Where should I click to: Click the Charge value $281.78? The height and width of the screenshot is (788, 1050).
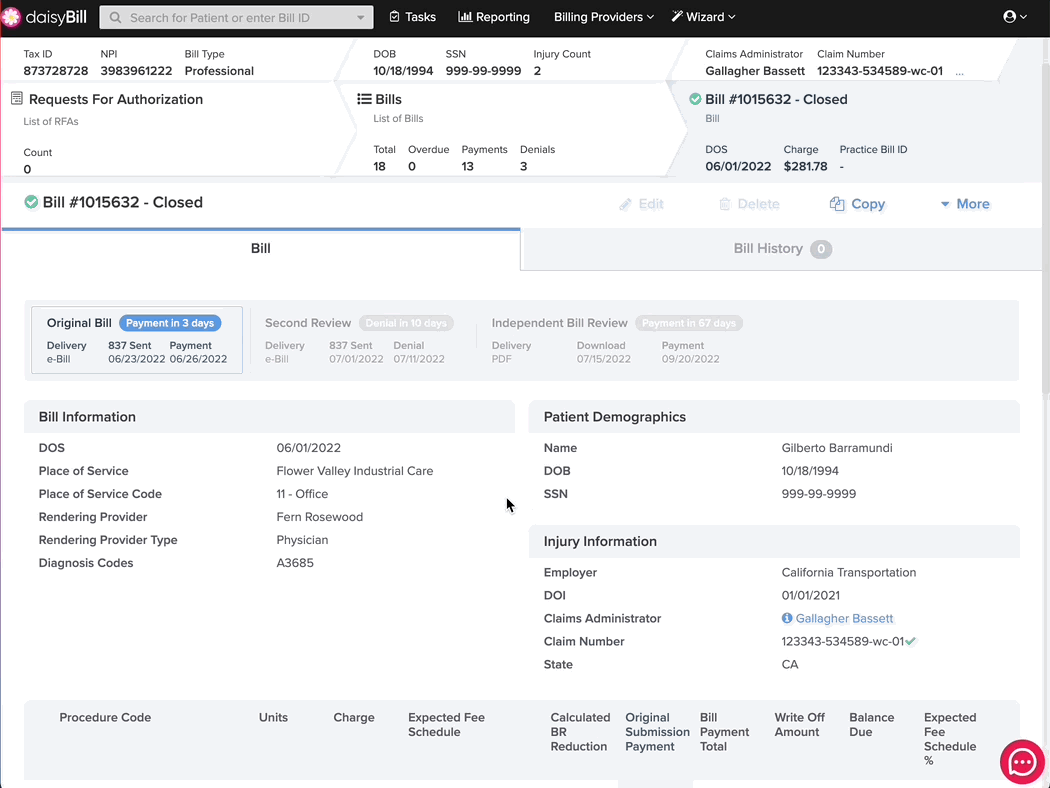pyautogui.click(x=805, y=166)
